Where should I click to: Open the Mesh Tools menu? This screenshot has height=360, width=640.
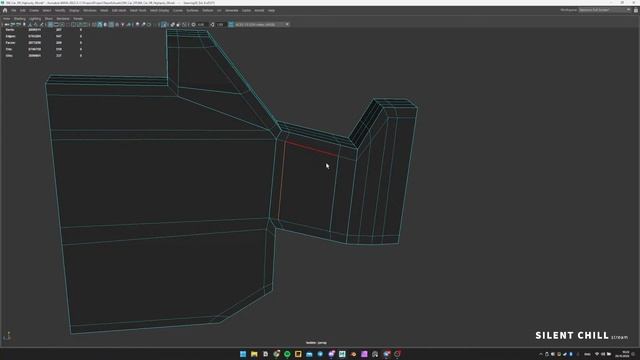coord(138,10)
